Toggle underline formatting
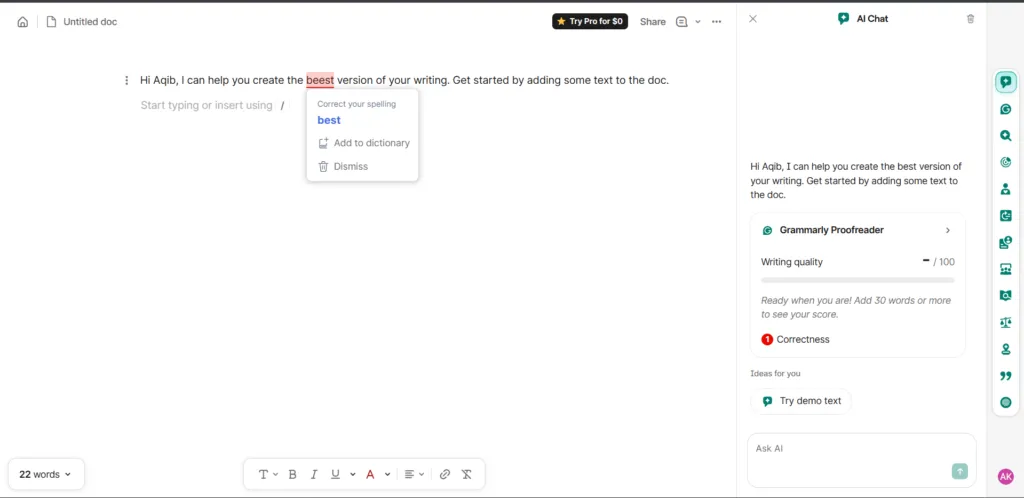 (x=335, y=475)
